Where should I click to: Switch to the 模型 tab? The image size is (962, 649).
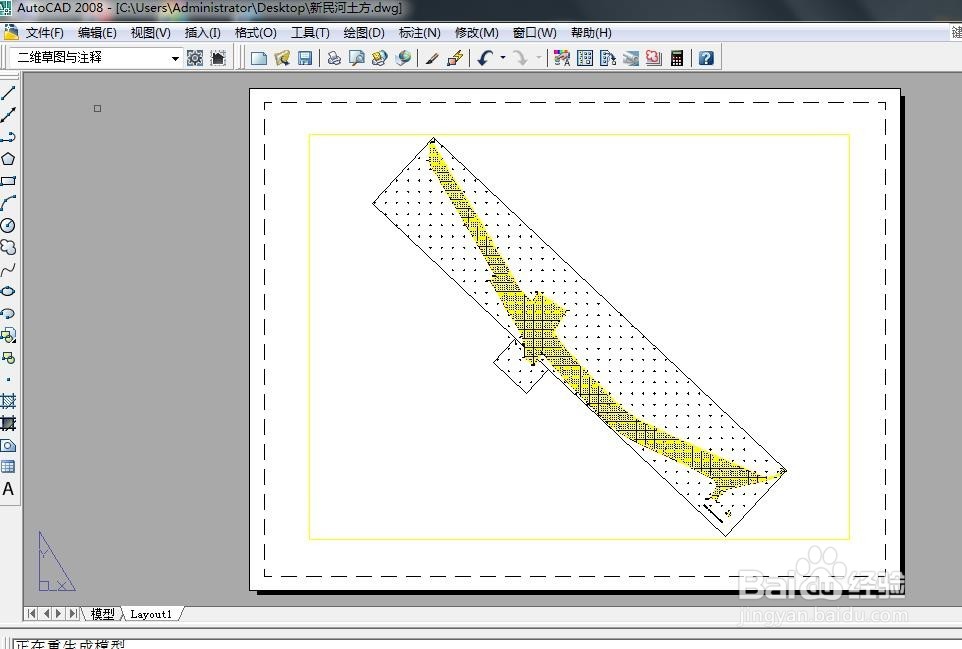coord(102,613)
